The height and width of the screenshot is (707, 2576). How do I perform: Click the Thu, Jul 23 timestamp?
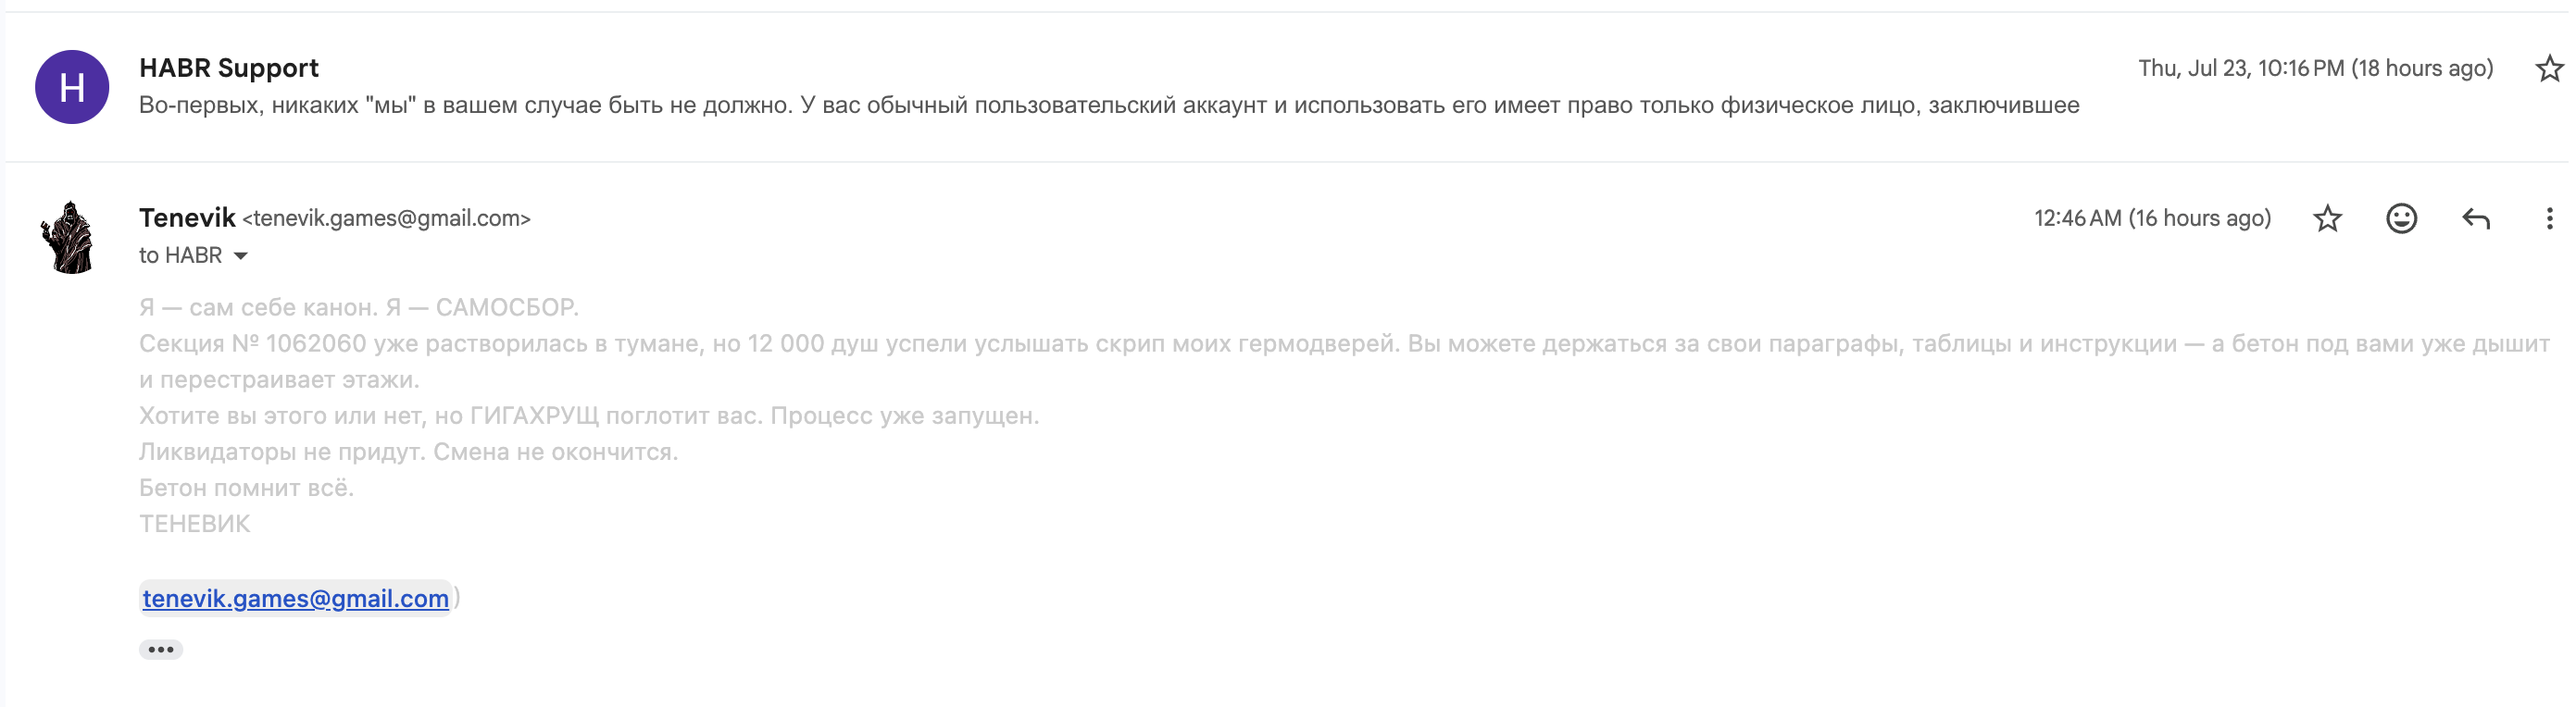2315,68
